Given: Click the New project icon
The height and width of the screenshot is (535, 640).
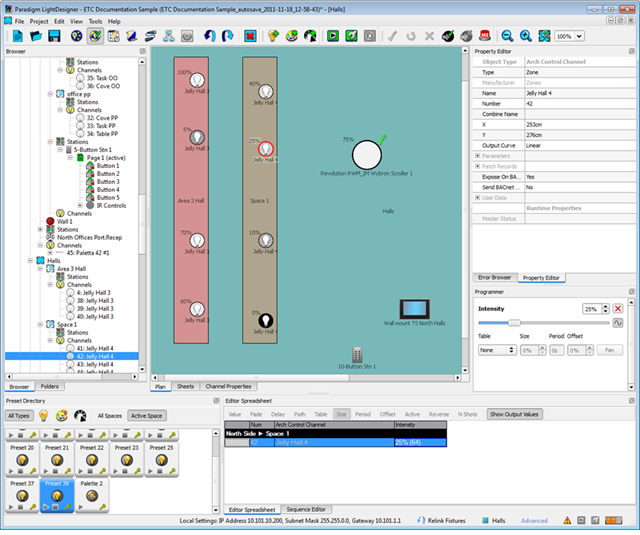Looking at the screenshot, I should (x=18, y=36).
